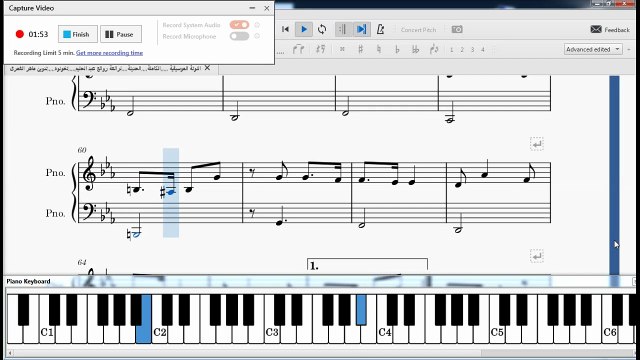
Task: Select voice 2
Action: coord(462,50)
